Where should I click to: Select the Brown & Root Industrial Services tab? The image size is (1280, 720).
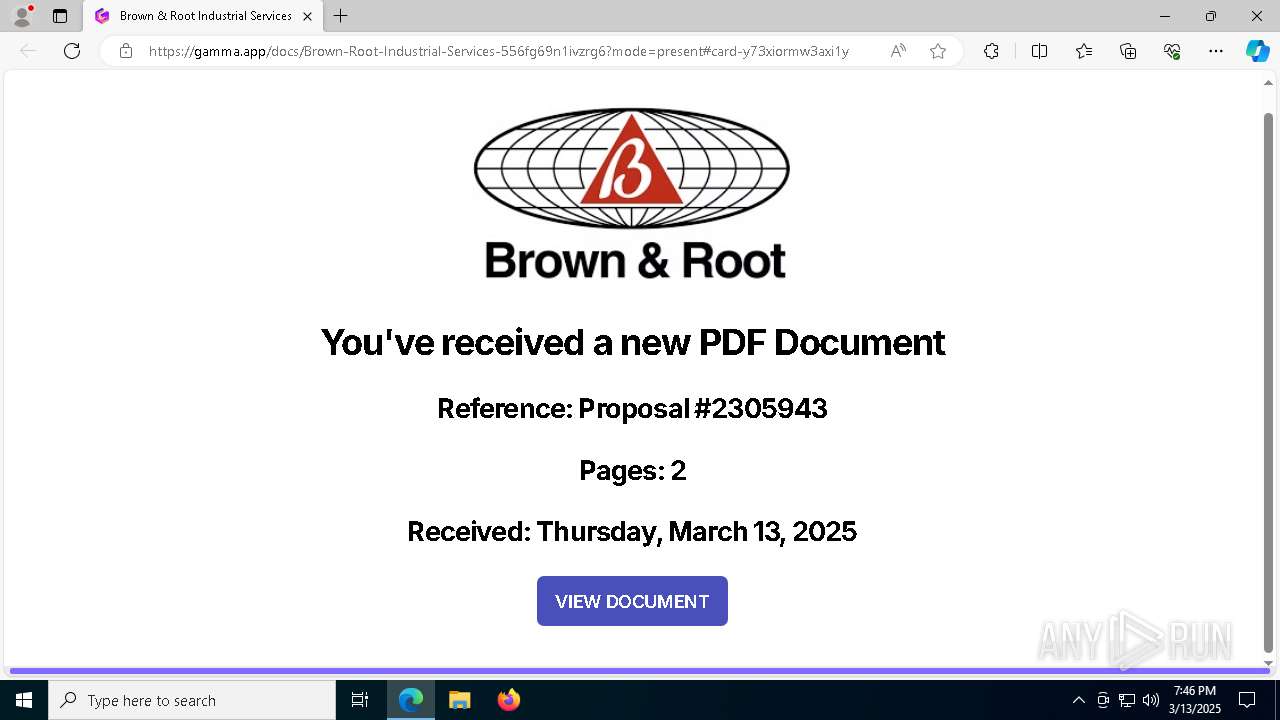coord(203,16)
